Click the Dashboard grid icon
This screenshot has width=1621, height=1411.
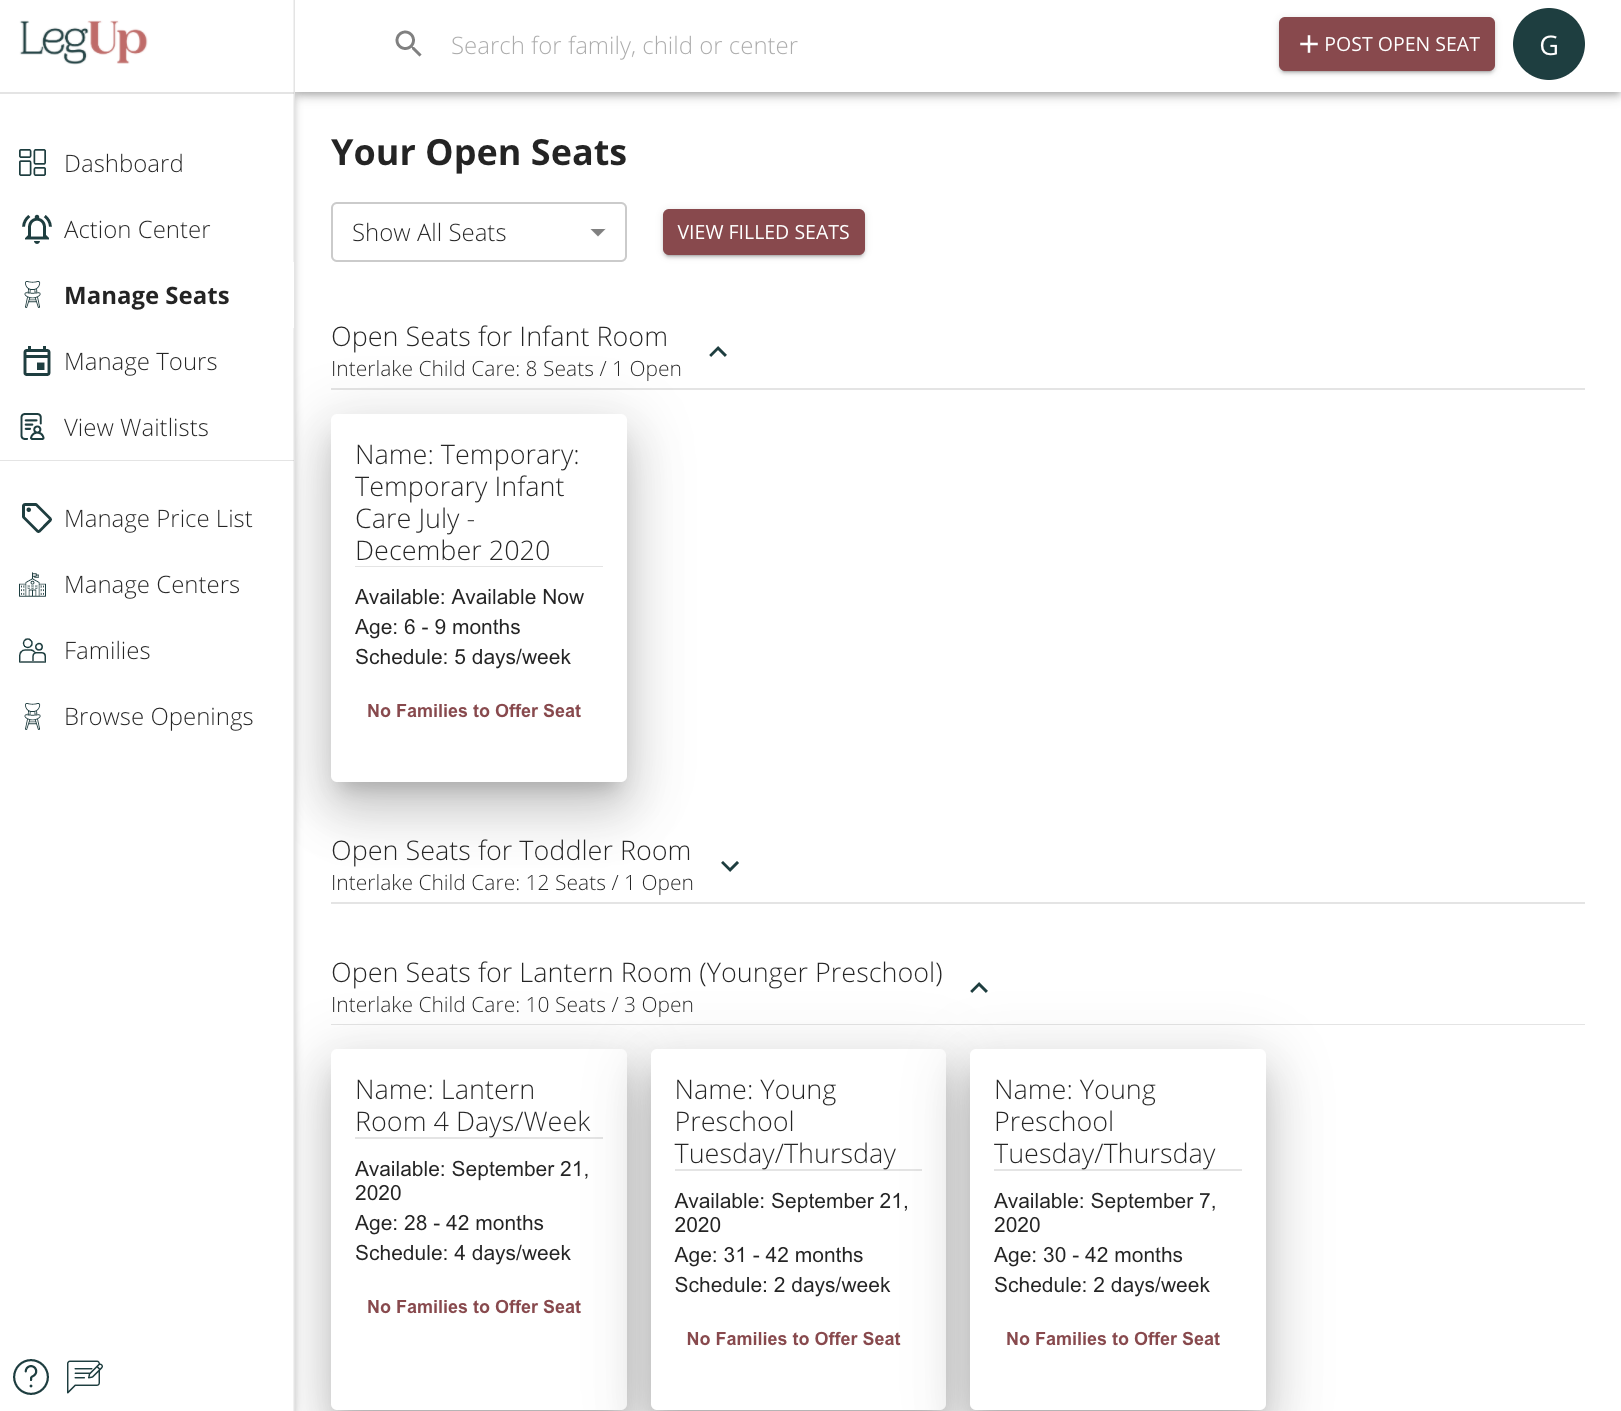tap(33, 163)
